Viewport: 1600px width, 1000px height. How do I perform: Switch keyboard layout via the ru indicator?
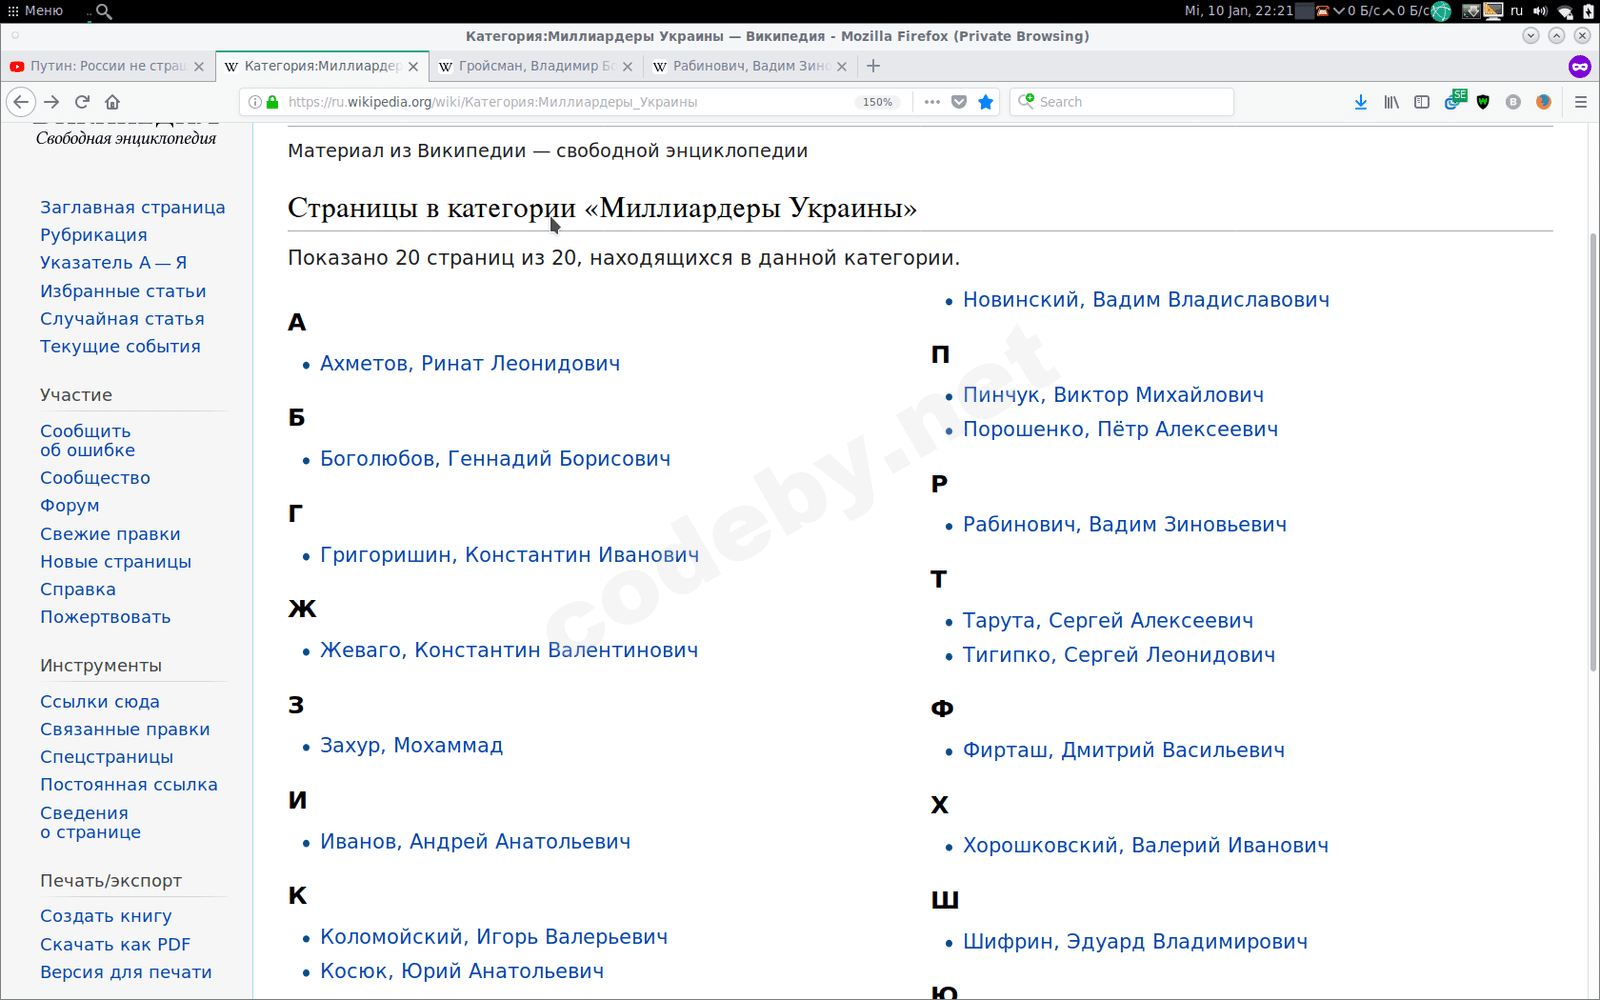point(1516,11)
